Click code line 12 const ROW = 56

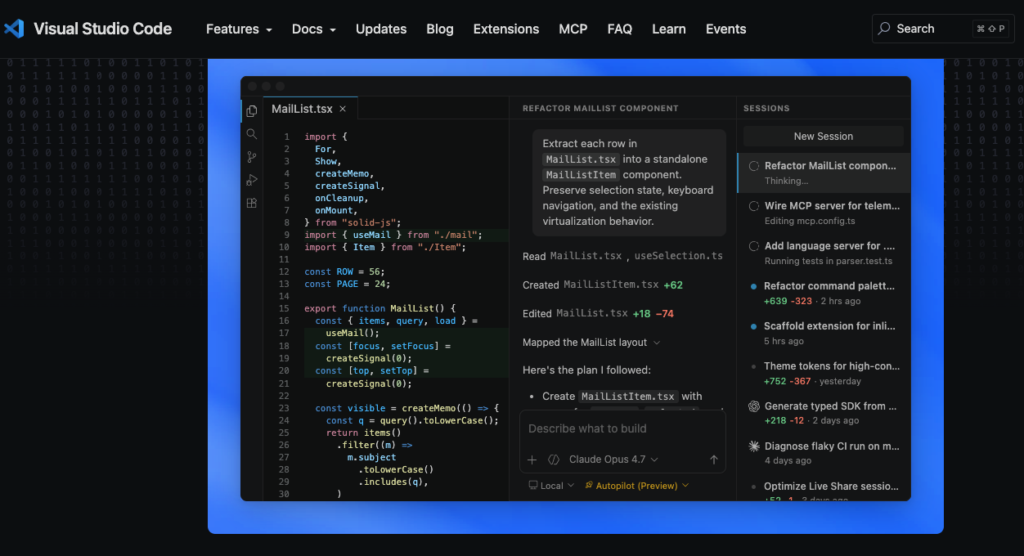pyautogui.click(x=344, y=272)
